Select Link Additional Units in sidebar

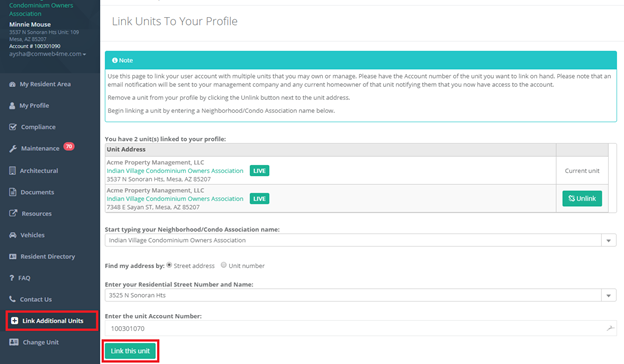click(52, 321)
